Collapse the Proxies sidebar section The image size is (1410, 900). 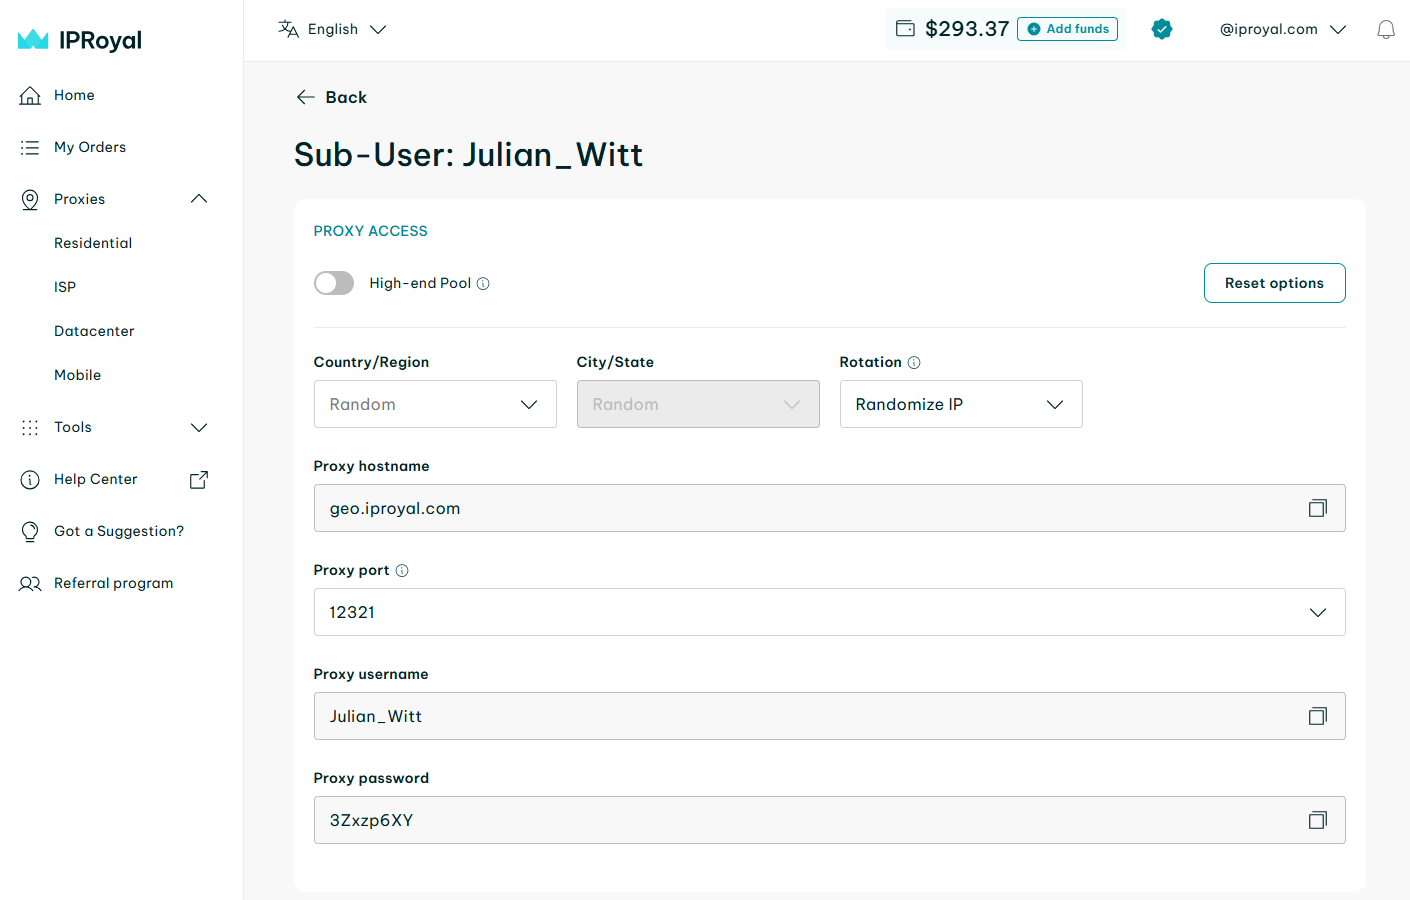coord(199,199)
